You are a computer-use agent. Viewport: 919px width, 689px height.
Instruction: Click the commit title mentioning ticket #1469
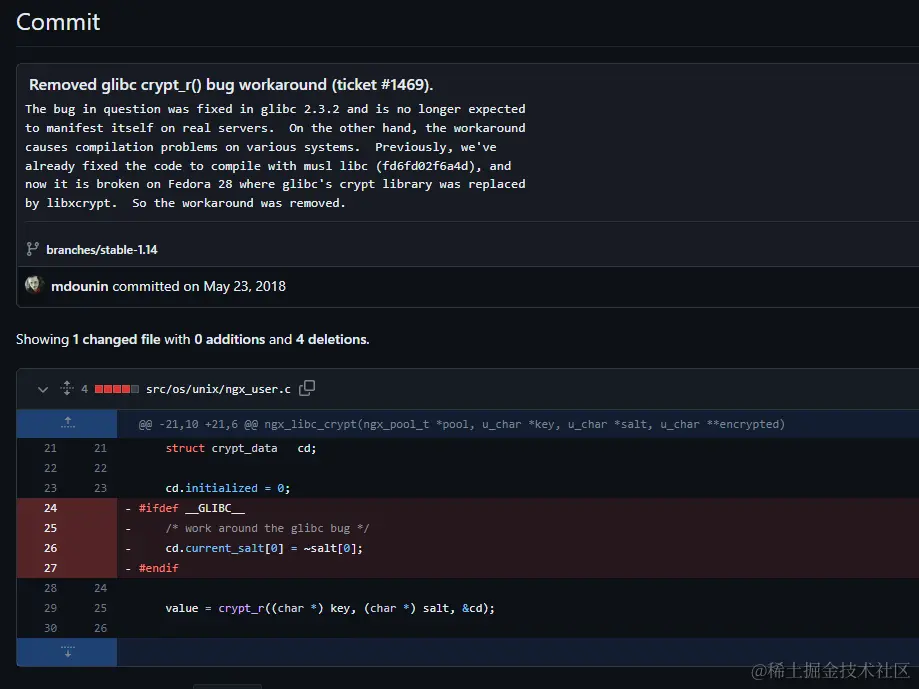pyautogui.click(x=231, y=84)
